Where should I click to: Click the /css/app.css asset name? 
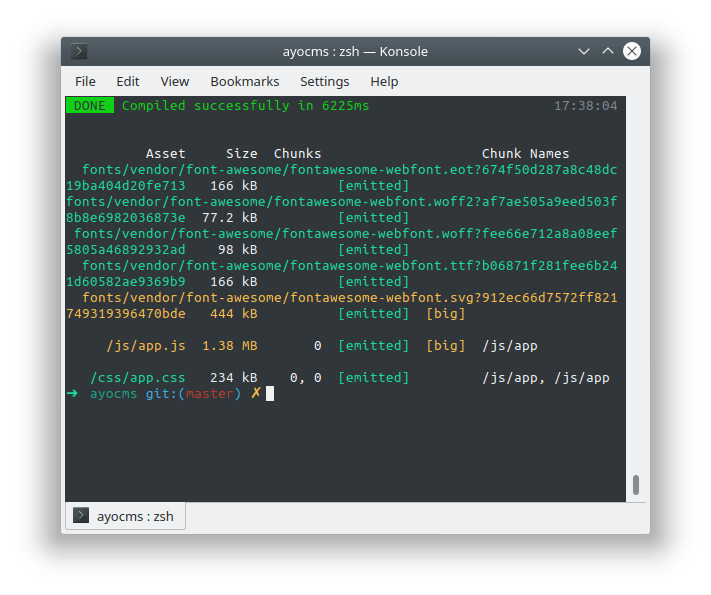pos(138,378)
